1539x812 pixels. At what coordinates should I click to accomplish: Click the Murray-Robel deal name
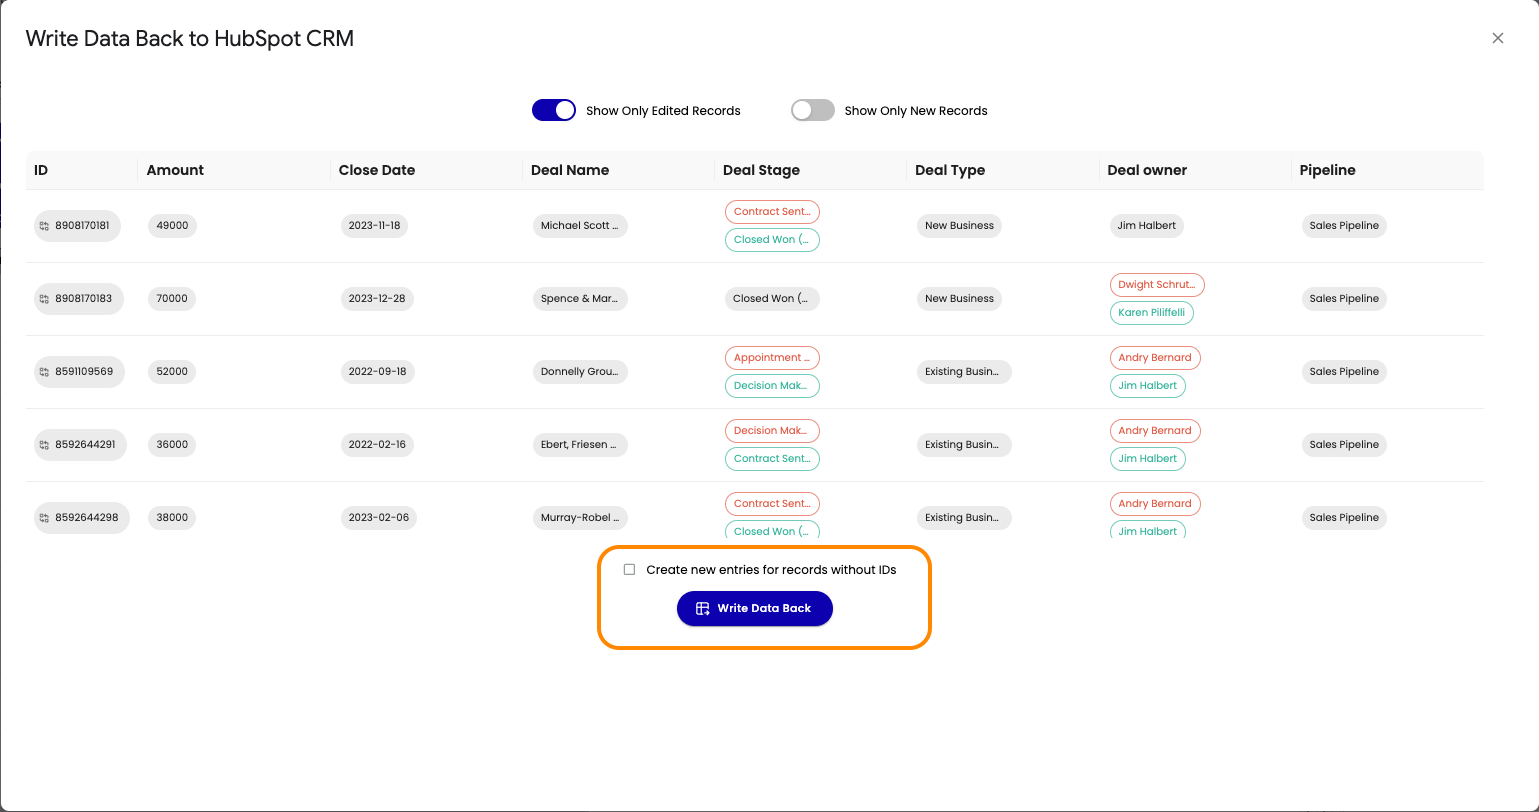pyautogui.click(x=580, y=518)
